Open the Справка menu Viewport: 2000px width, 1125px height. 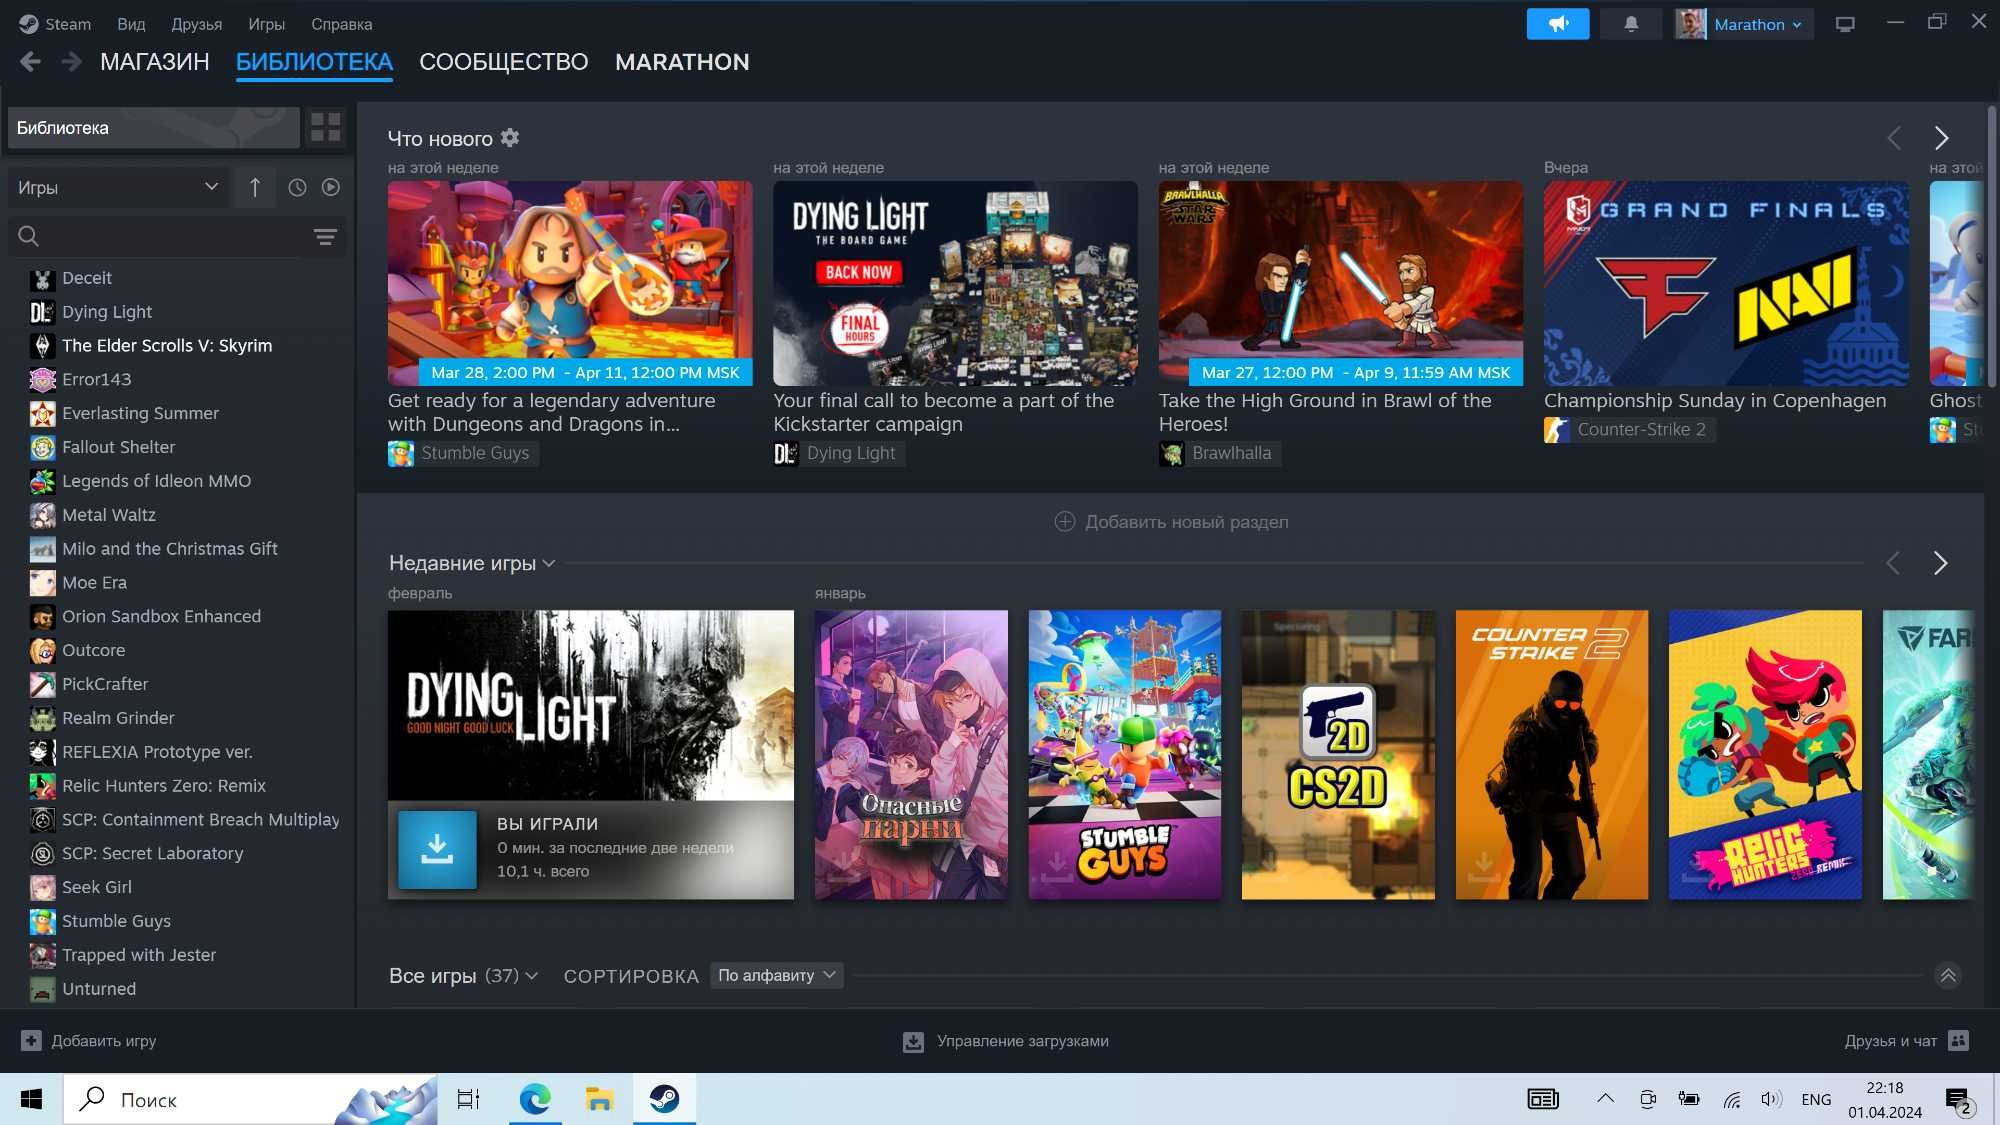(x=341, y=24)
